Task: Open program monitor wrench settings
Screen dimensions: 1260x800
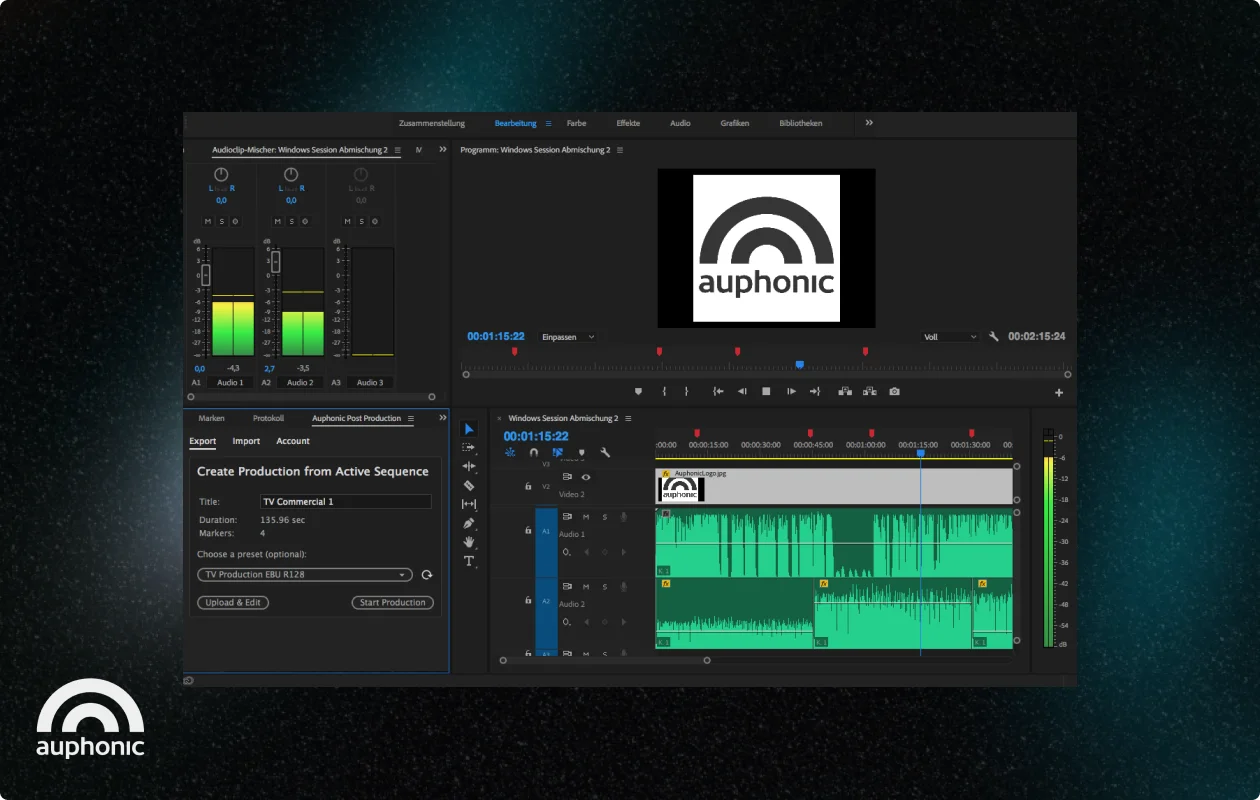Action: [994, 337]
